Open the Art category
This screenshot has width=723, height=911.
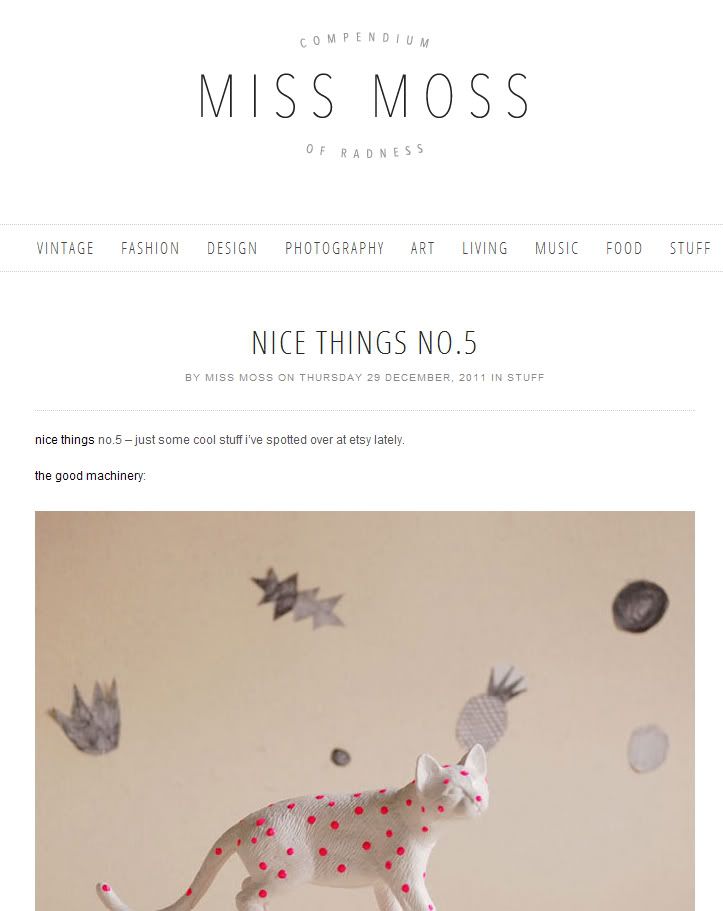[423, 248]
